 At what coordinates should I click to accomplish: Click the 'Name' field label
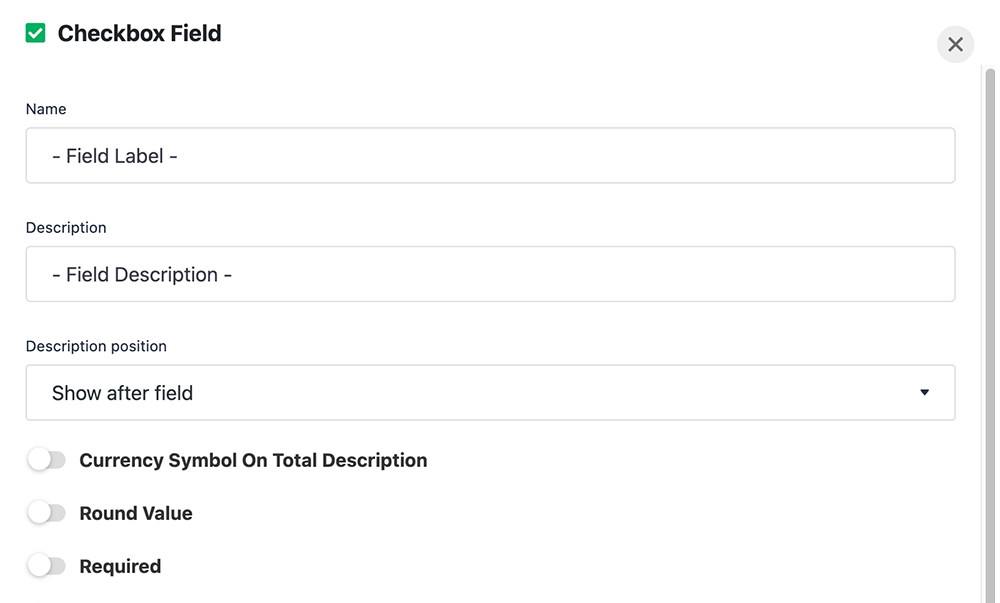point(46,109)
